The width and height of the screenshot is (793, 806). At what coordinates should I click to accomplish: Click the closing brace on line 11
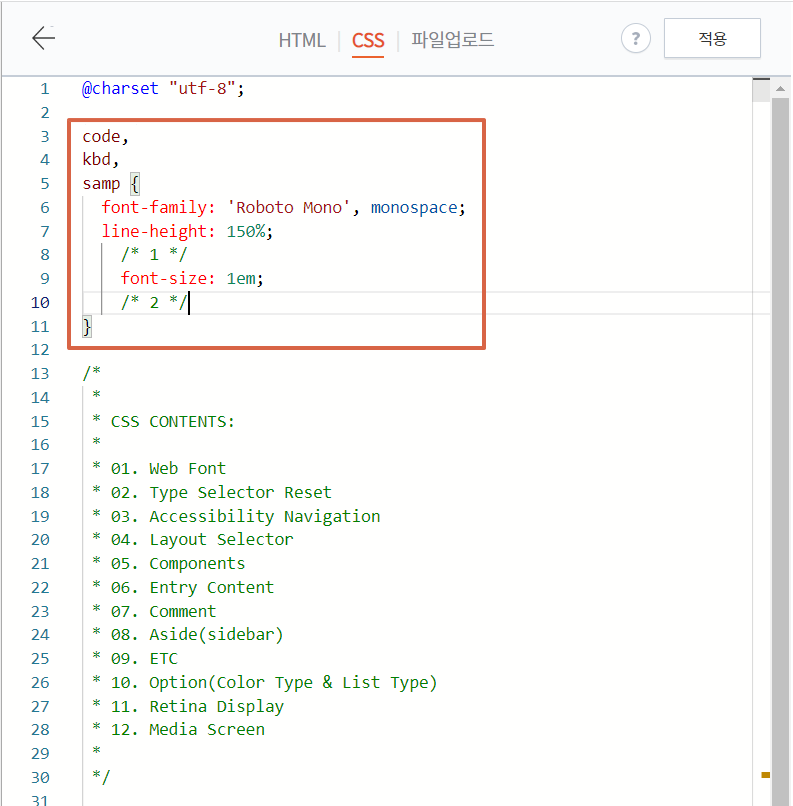(x=87, y=326)
